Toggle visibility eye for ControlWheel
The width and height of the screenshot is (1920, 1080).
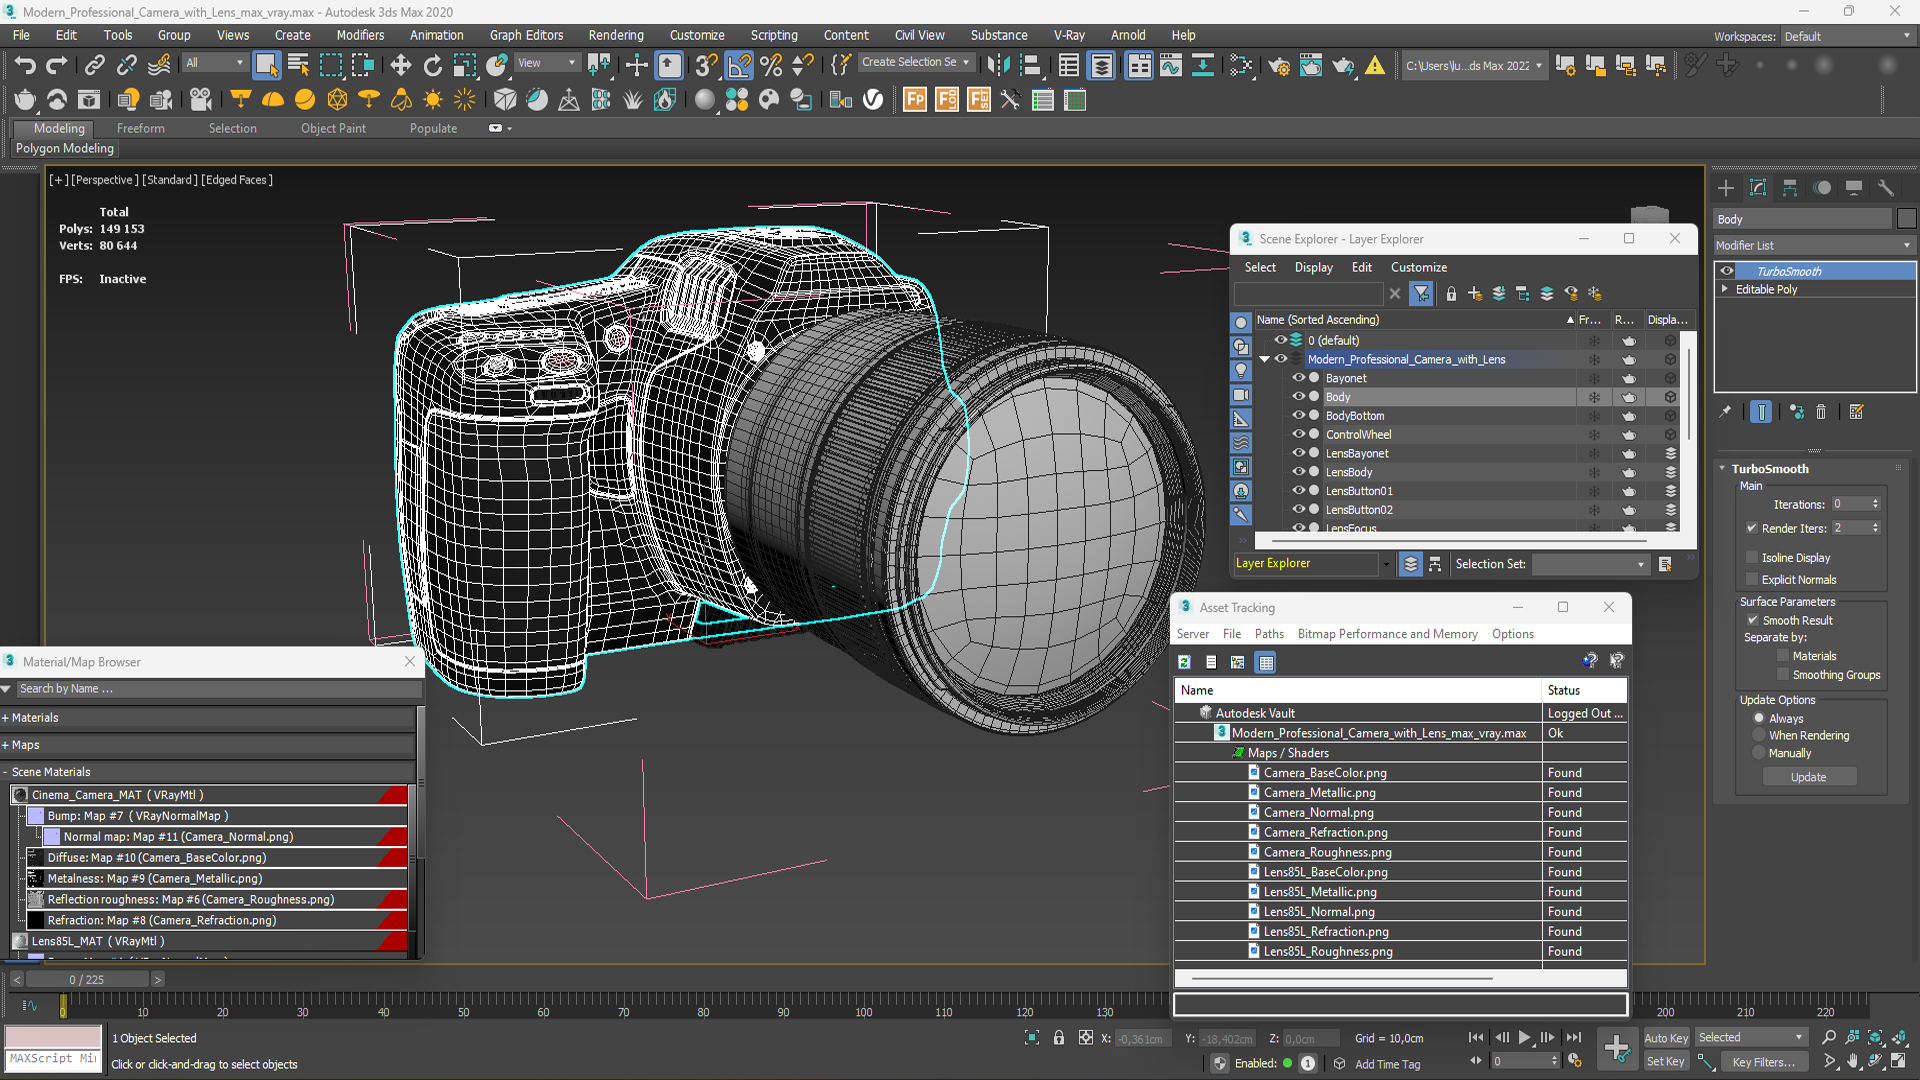[x=1298, y=434]
